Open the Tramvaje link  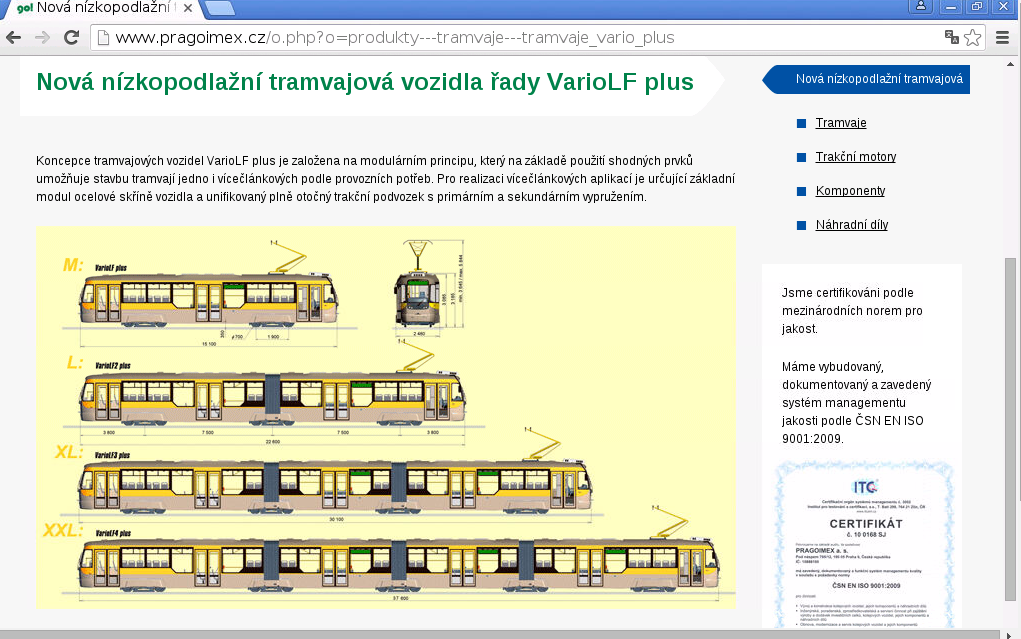(841, 123)
